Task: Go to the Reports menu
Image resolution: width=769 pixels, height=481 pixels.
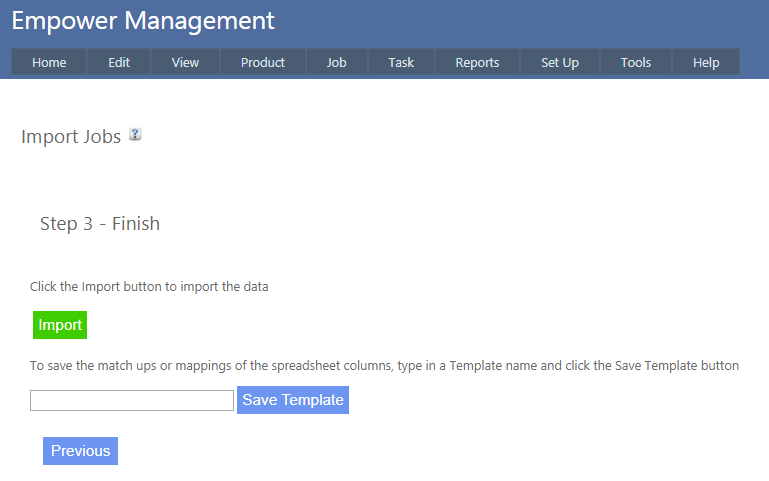Action: [x=477, y=62]
